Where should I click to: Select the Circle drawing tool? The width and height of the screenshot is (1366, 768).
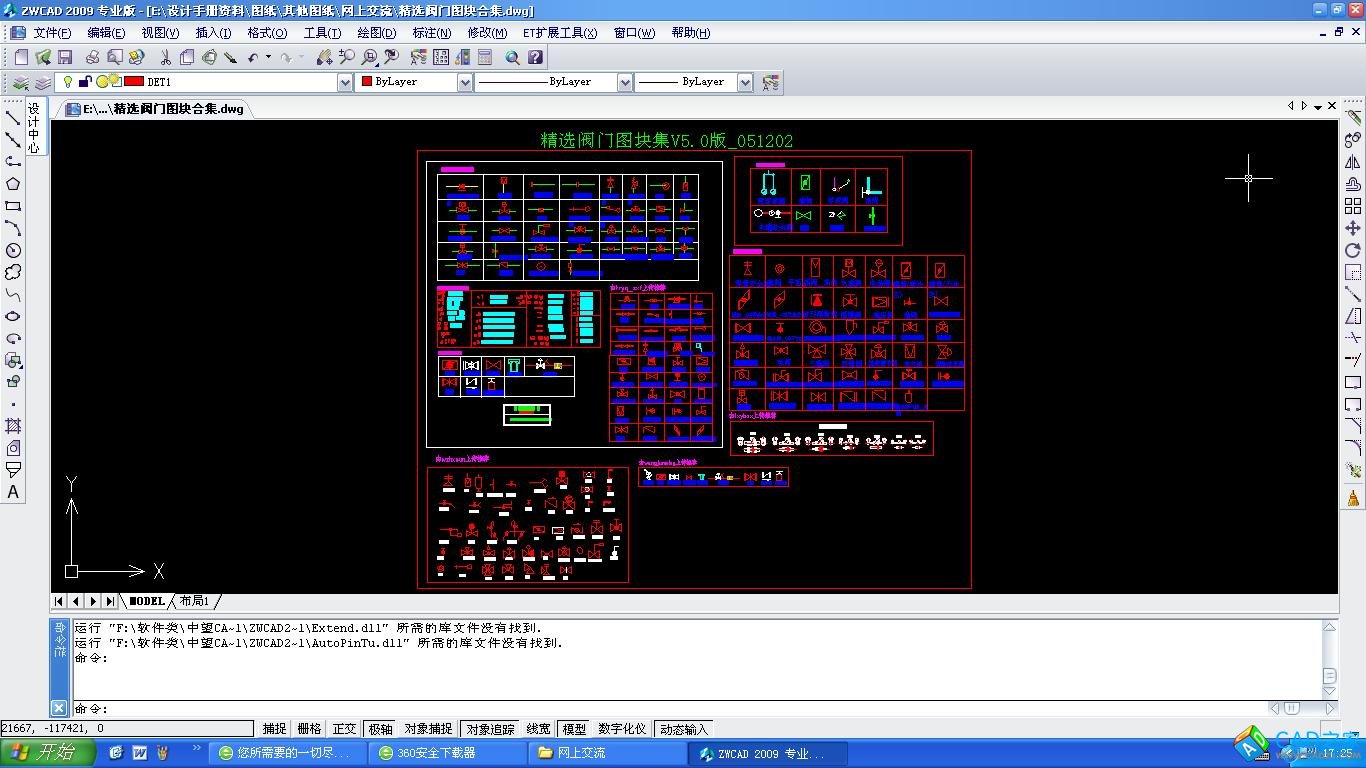coord(13,250)
